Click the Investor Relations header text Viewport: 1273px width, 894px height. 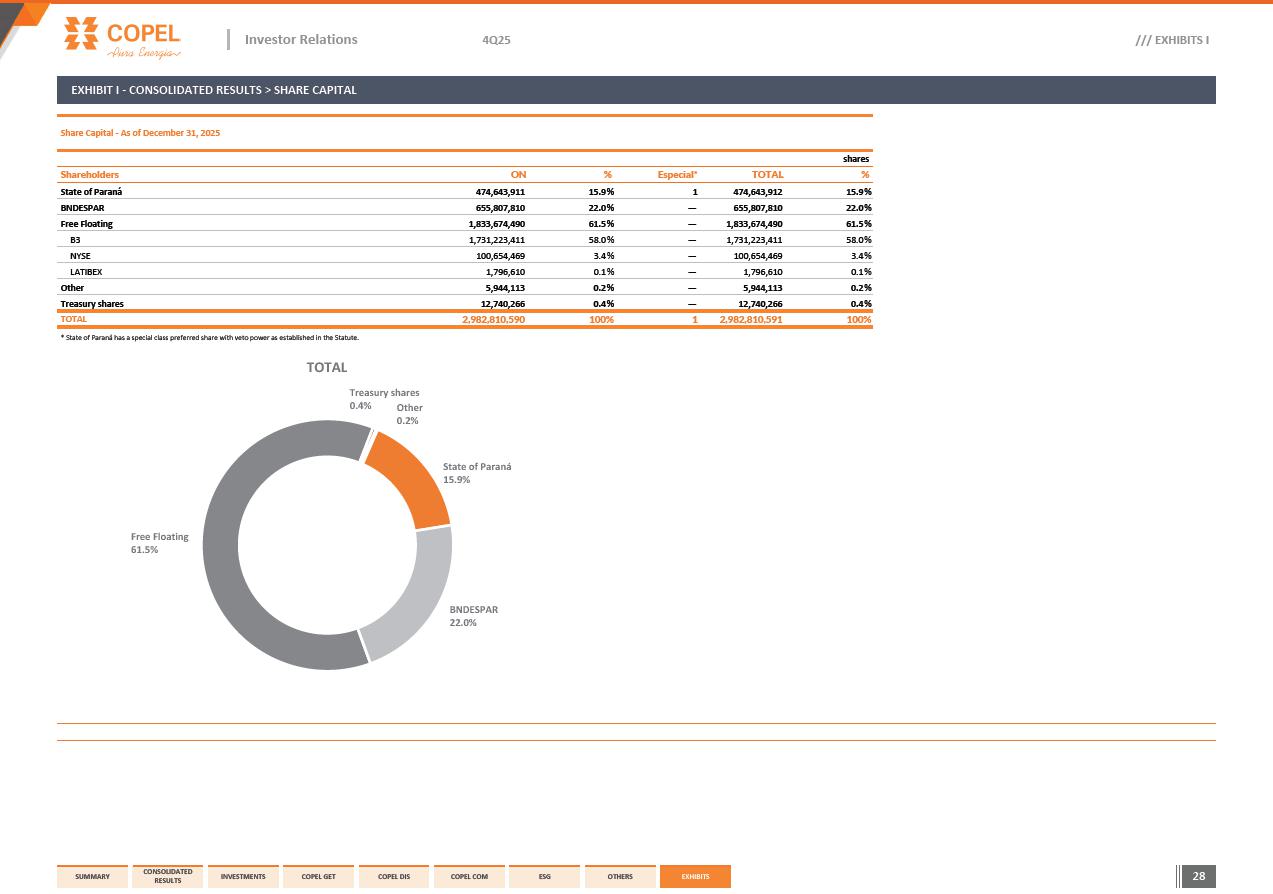(x=301, y=40)
